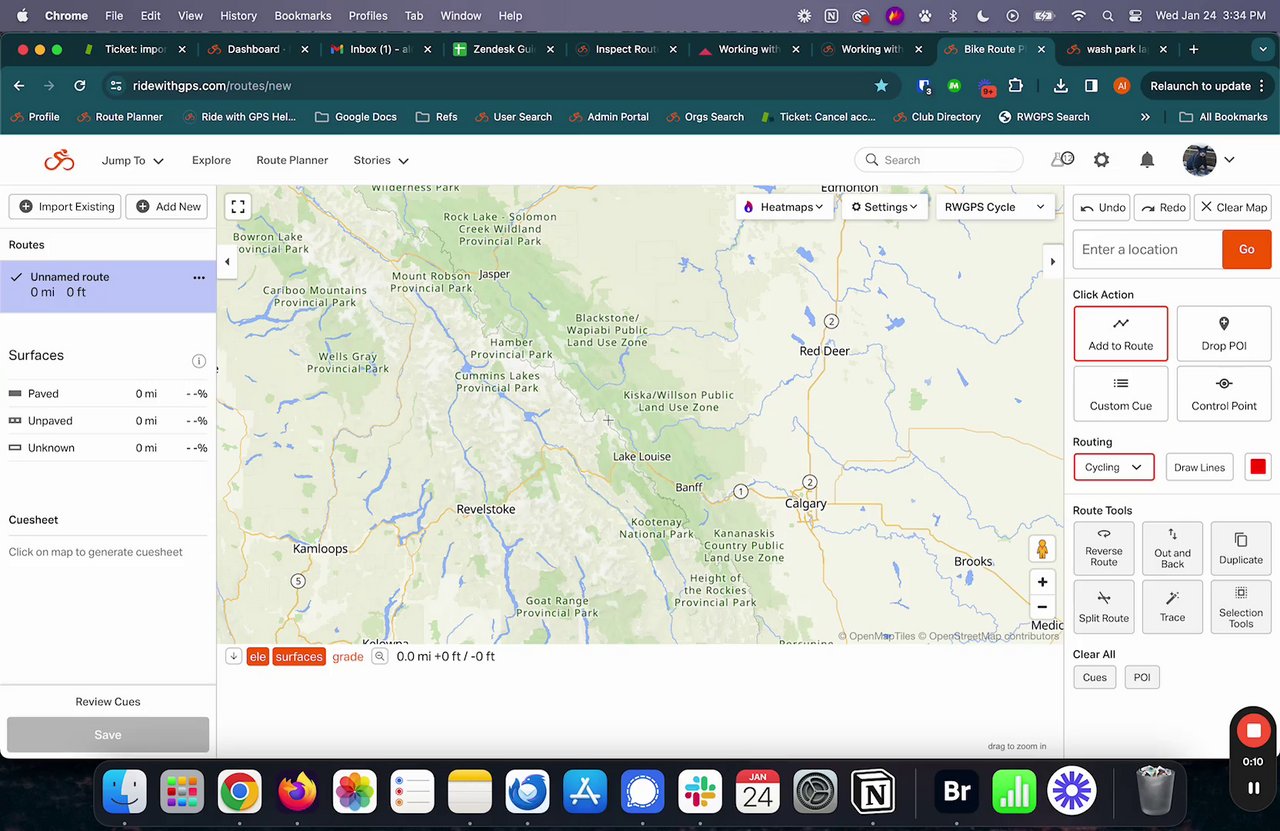Image resolution: width=1280 pixels, height=831 pixels.
Task: Select Add to Route click action
Action: [x=1121, y=334]
